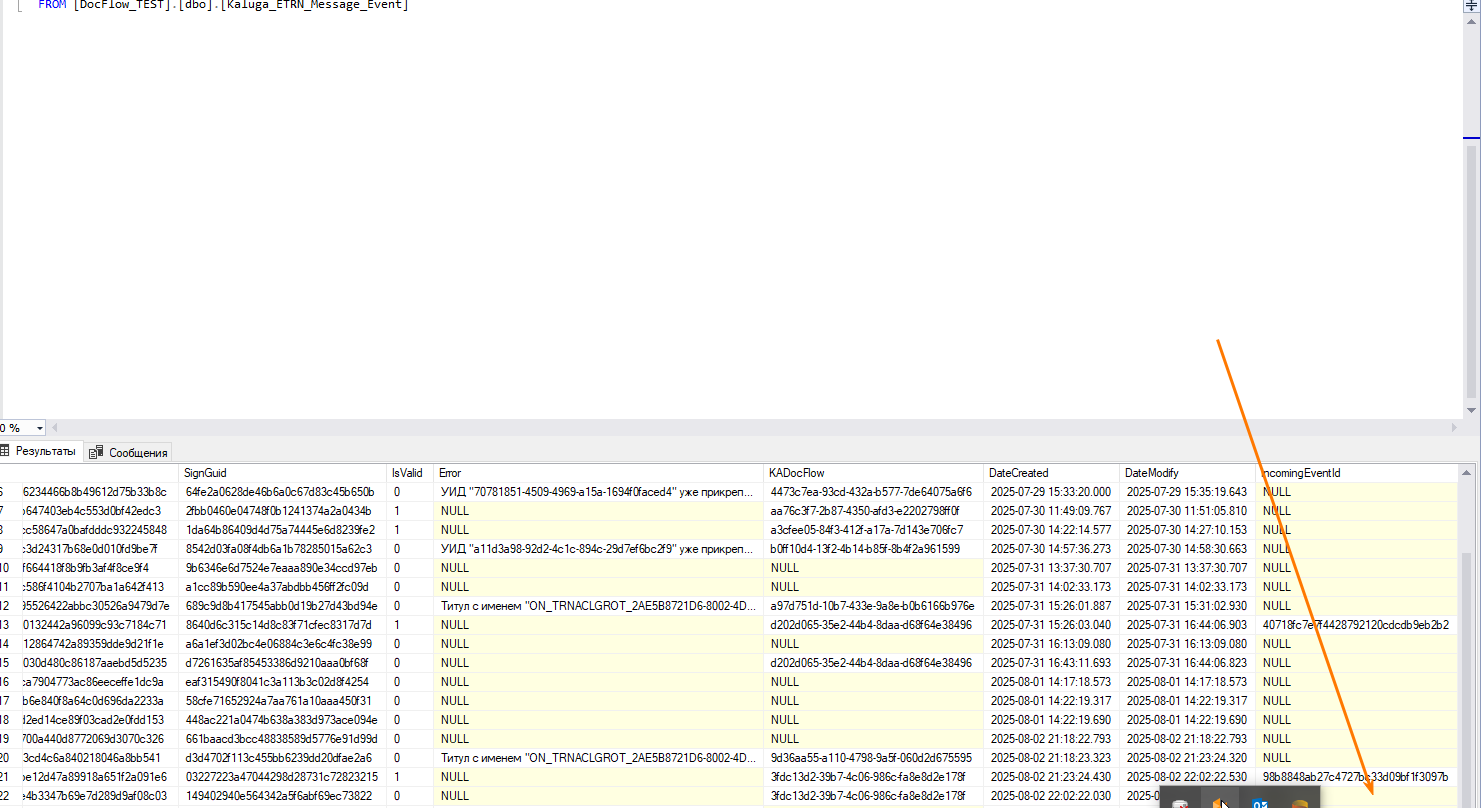This screenshot has width=1481, height=808.
Task: Select DateCreated cell 2025-07-31 13:37:30.707
Action: pyautogui.click(x=1053, y=568)
